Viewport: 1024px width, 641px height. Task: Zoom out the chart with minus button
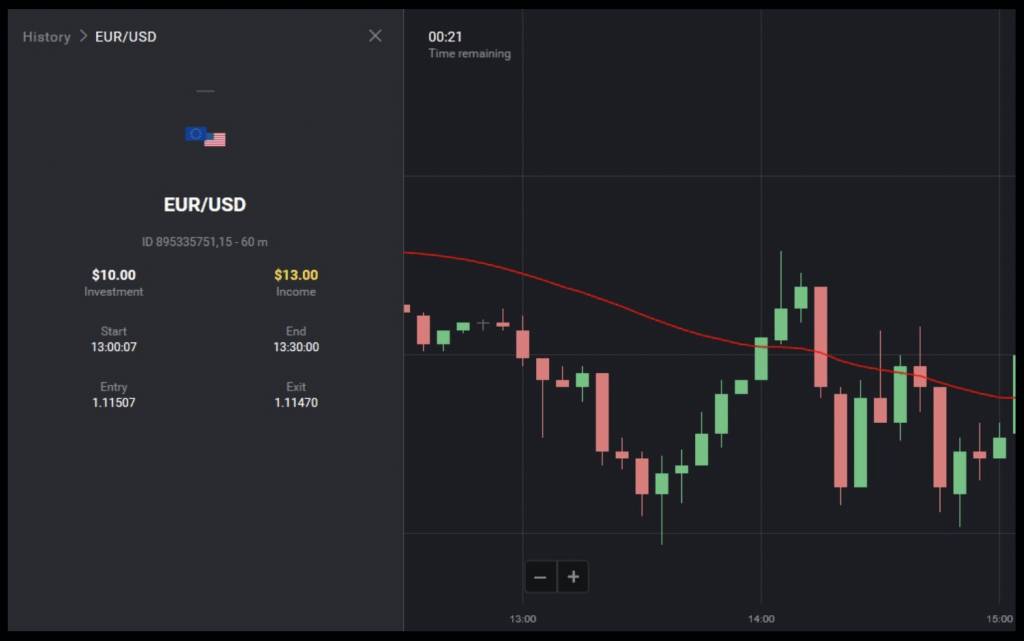[x=540, y=577]
